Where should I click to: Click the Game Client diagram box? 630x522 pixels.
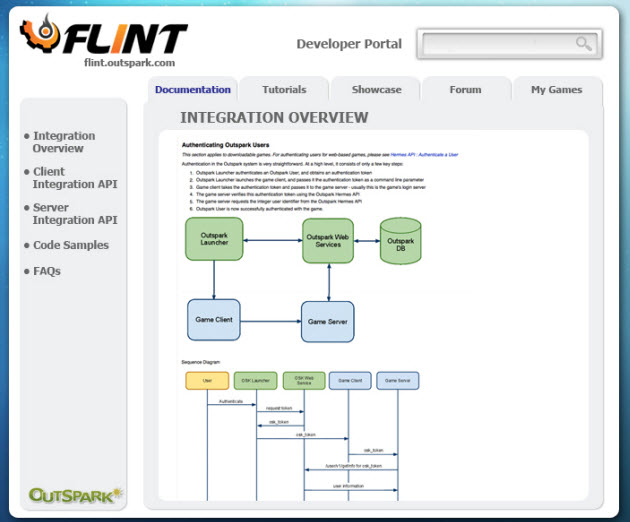click(214, 319)
